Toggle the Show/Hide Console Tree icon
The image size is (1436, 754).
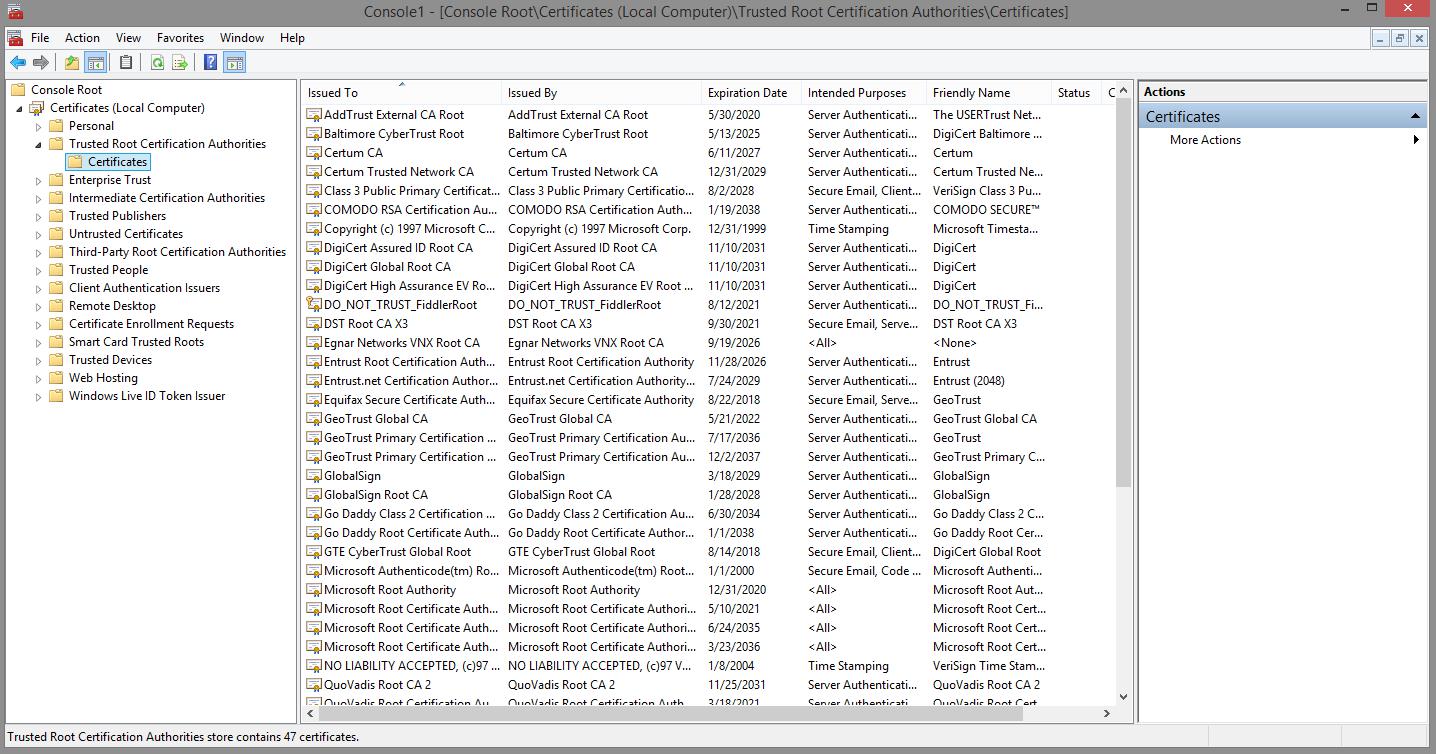coord(96,62)
